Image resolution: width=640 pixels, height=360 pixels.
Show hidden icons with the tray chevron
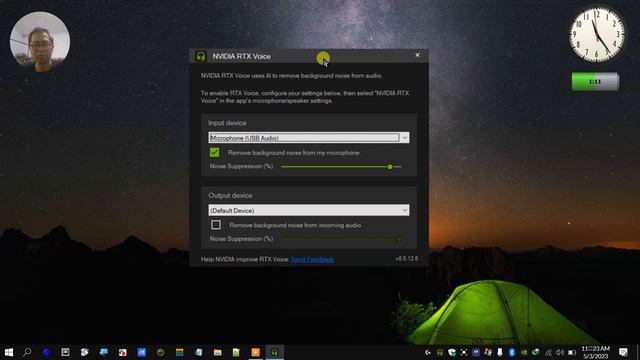click(x=428, y=352)
